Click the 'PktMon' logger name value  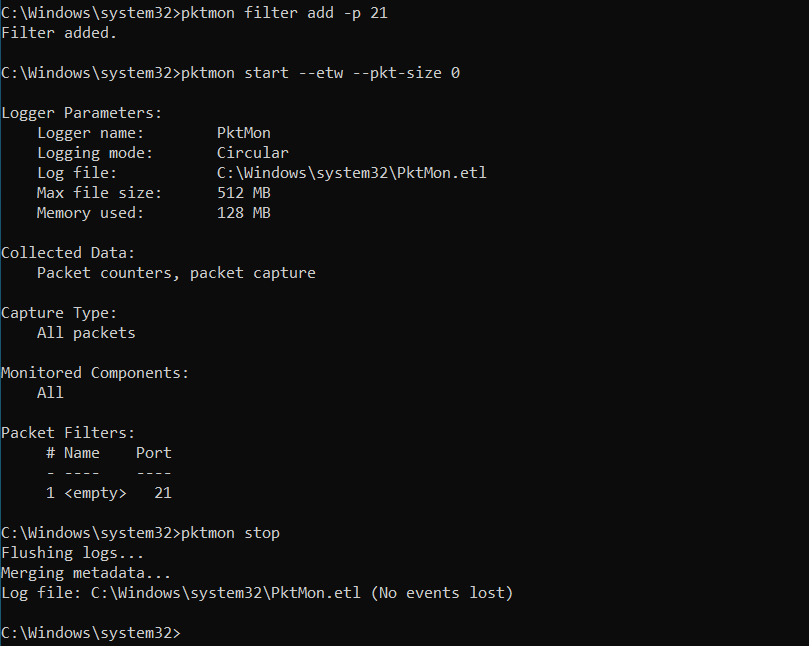[x=244, y=133]
